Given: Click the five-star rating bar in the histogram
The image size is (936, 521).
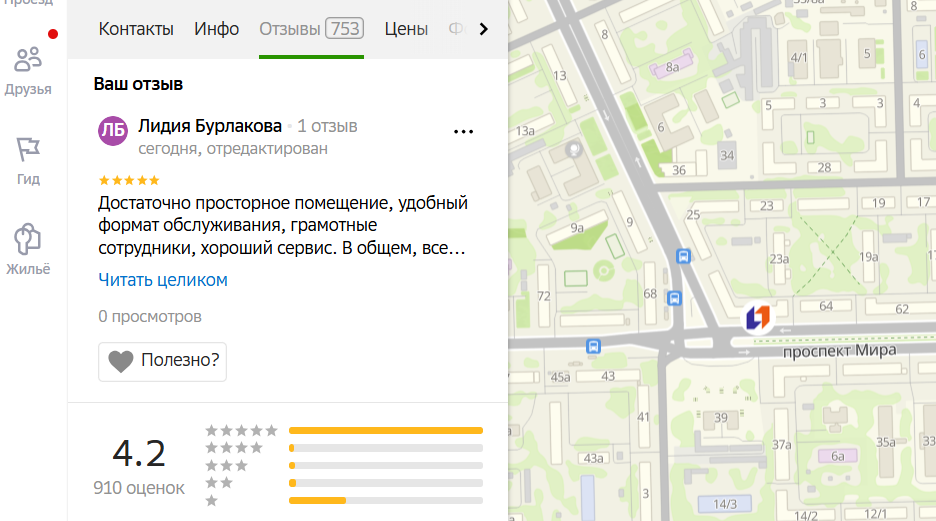Looking at the screenshot, I should (x=386, y=430).
